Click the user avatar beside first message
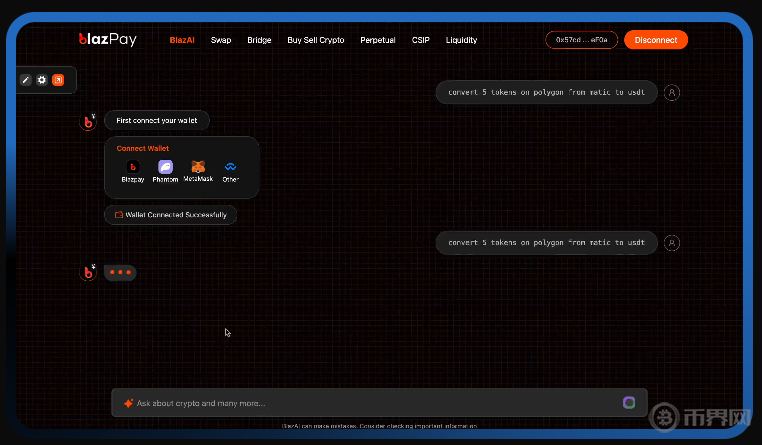The height and width of the screenshot is (445, 762). (x=672, y=92)
